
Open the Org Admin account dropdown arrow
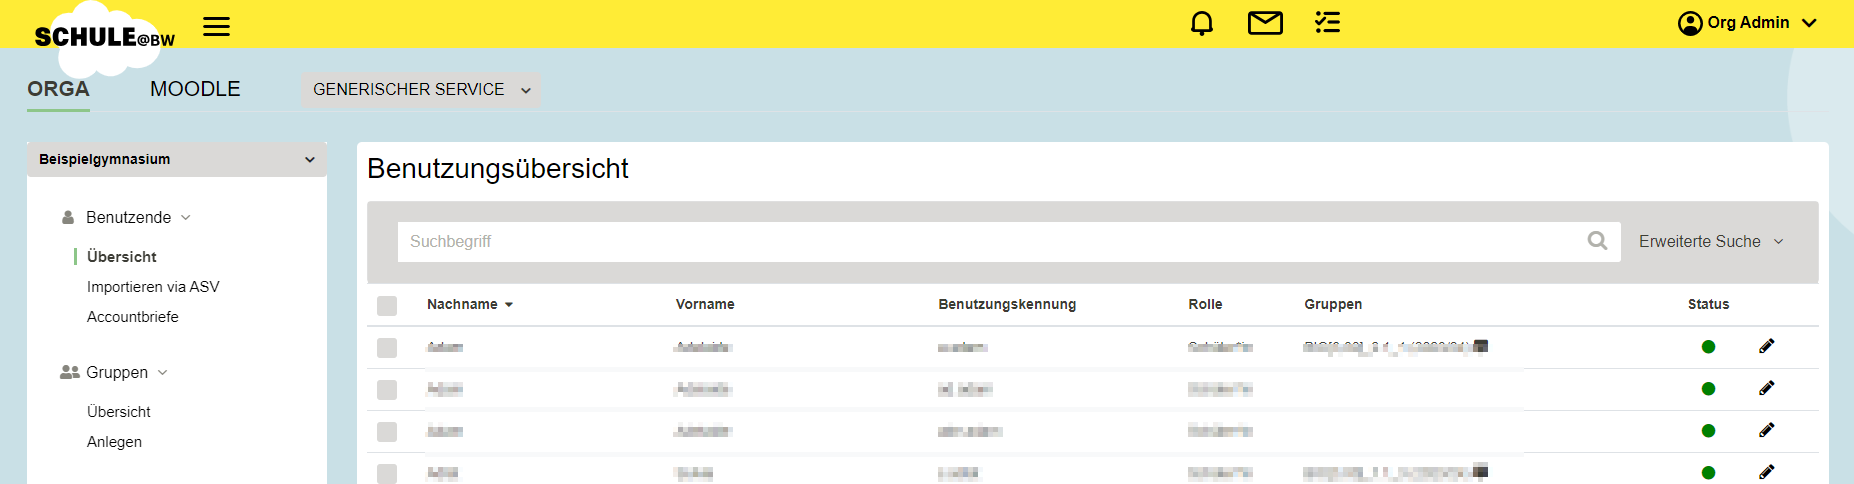coord(1809,23)
